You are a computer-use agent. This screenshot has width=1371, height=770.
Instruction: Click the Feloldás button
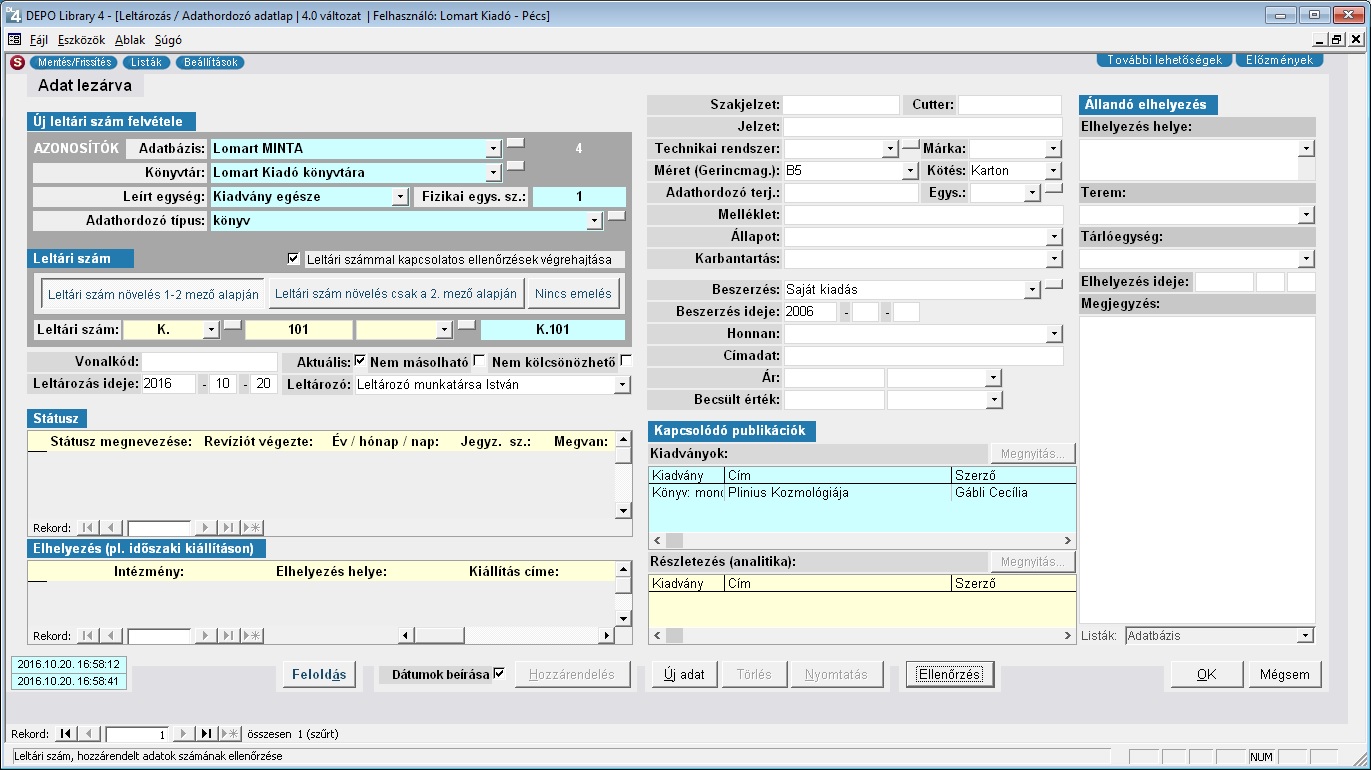click(x=319, y=674)
